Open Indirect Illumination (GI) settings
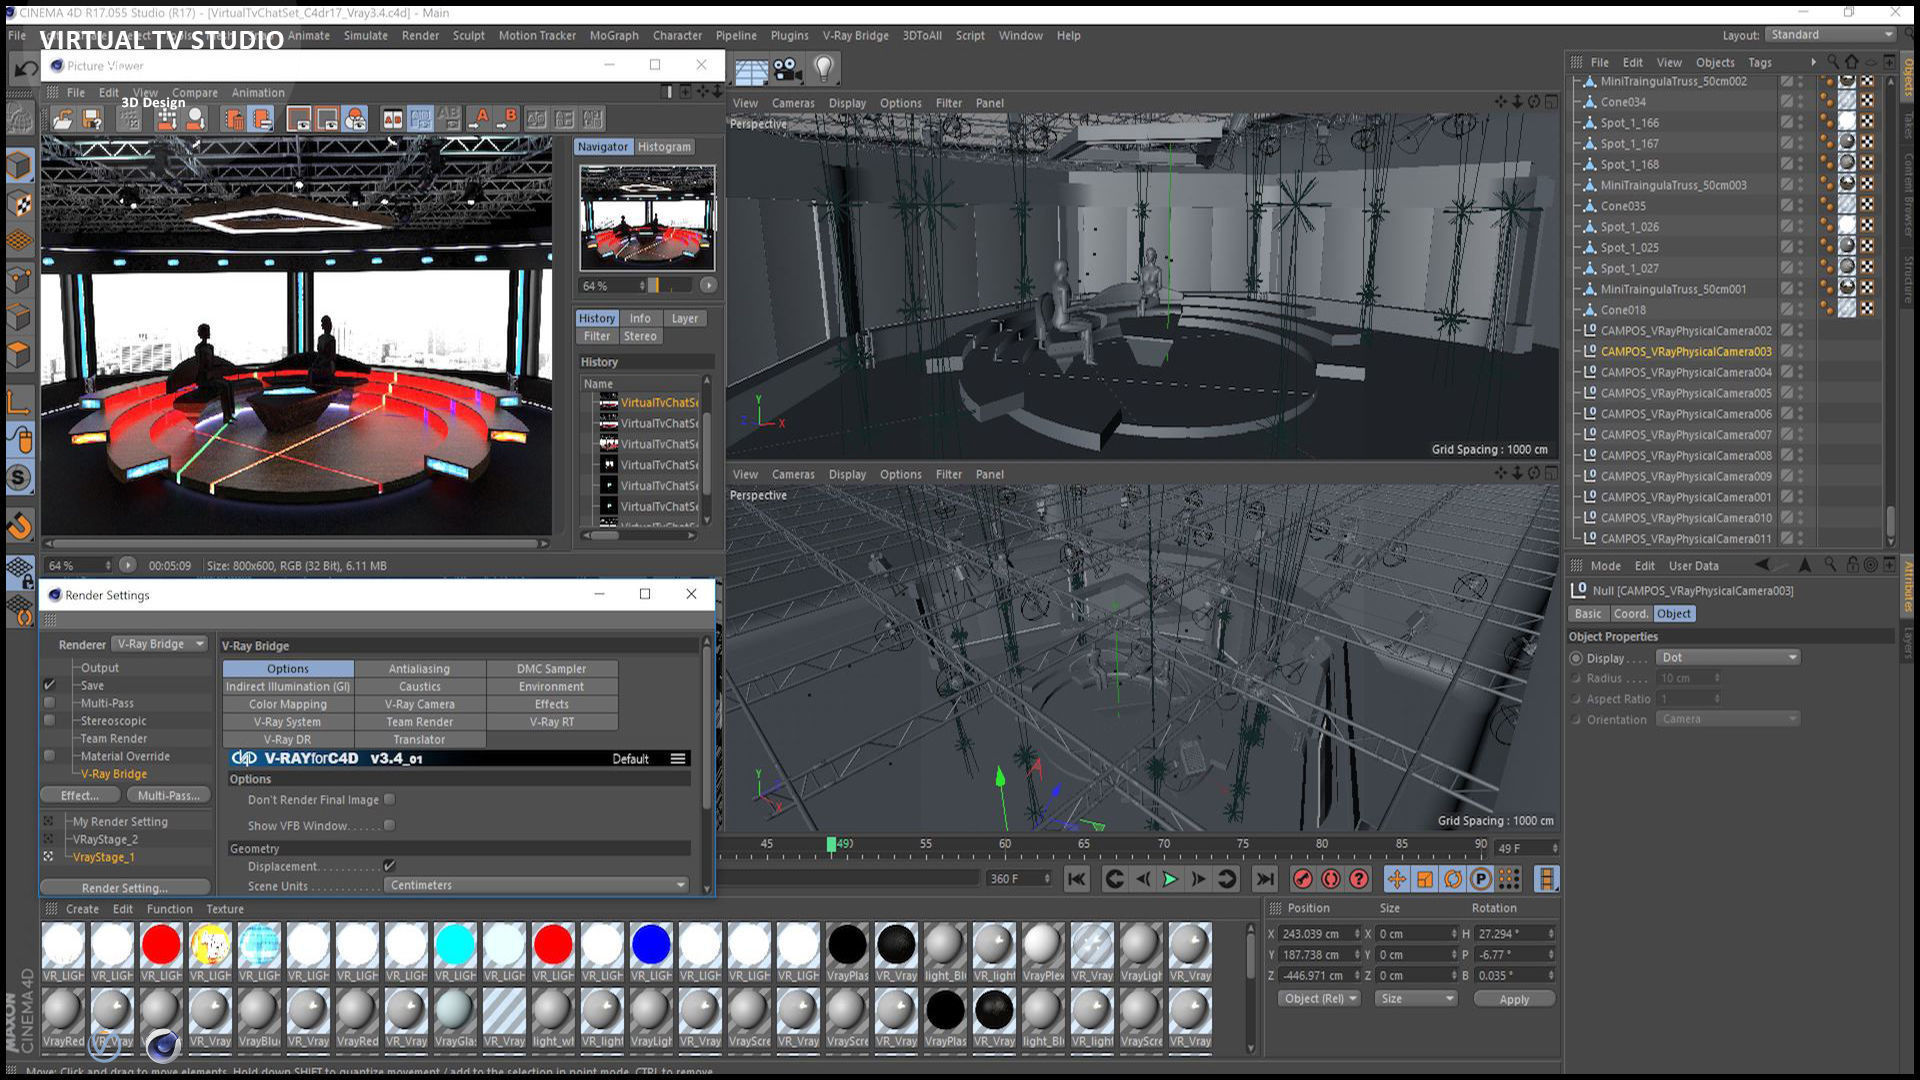The width and height of the screenshot is (1920, 1080). click(x=288, y=686)
